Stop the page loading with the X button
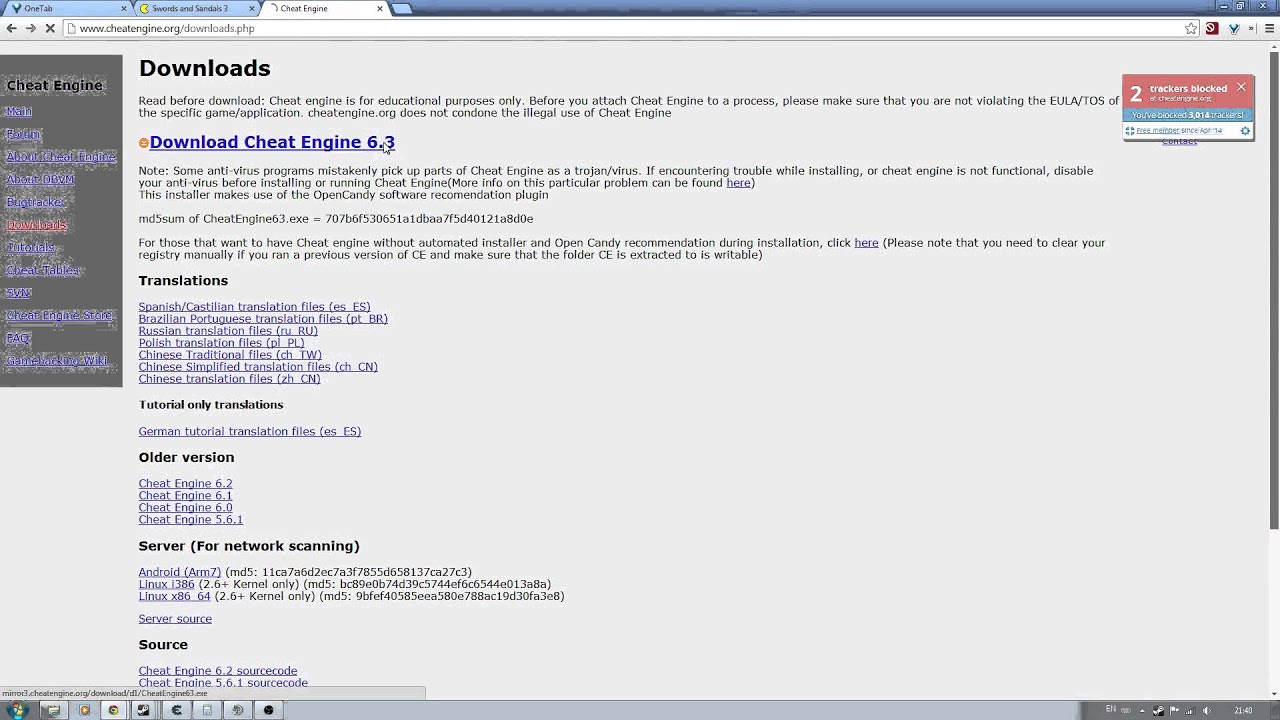The width and height of the screenshot is (1280, 720). pos(49,29)
